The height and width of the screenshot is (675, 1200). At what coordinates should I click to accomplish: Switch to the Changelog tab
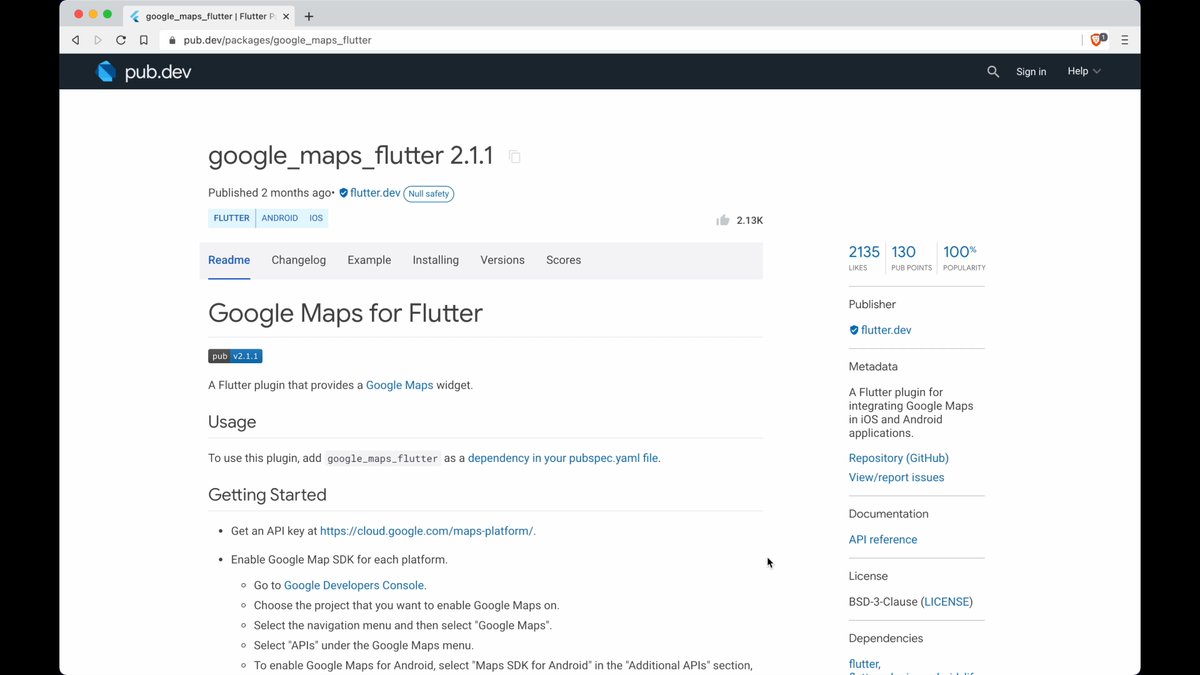click(298, 260)
